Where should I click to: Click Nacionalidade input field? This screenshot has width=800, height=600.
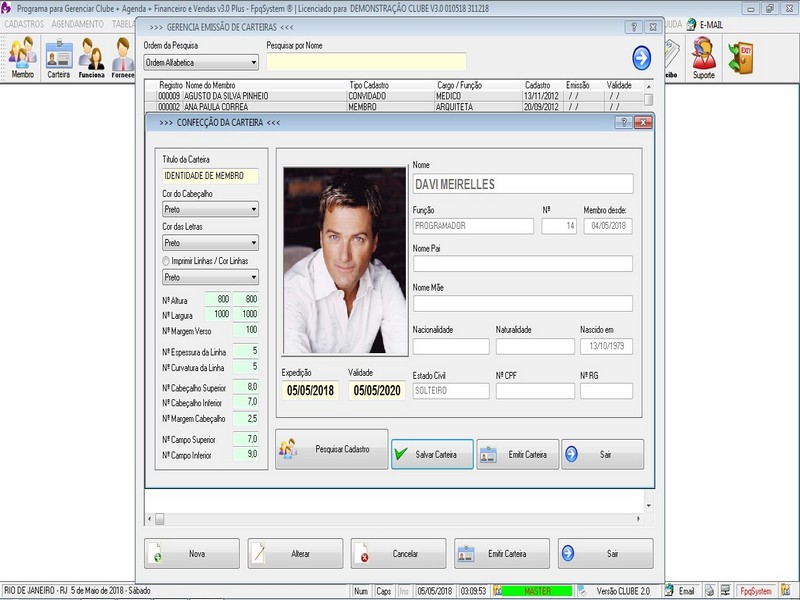(x=451, y=346)
